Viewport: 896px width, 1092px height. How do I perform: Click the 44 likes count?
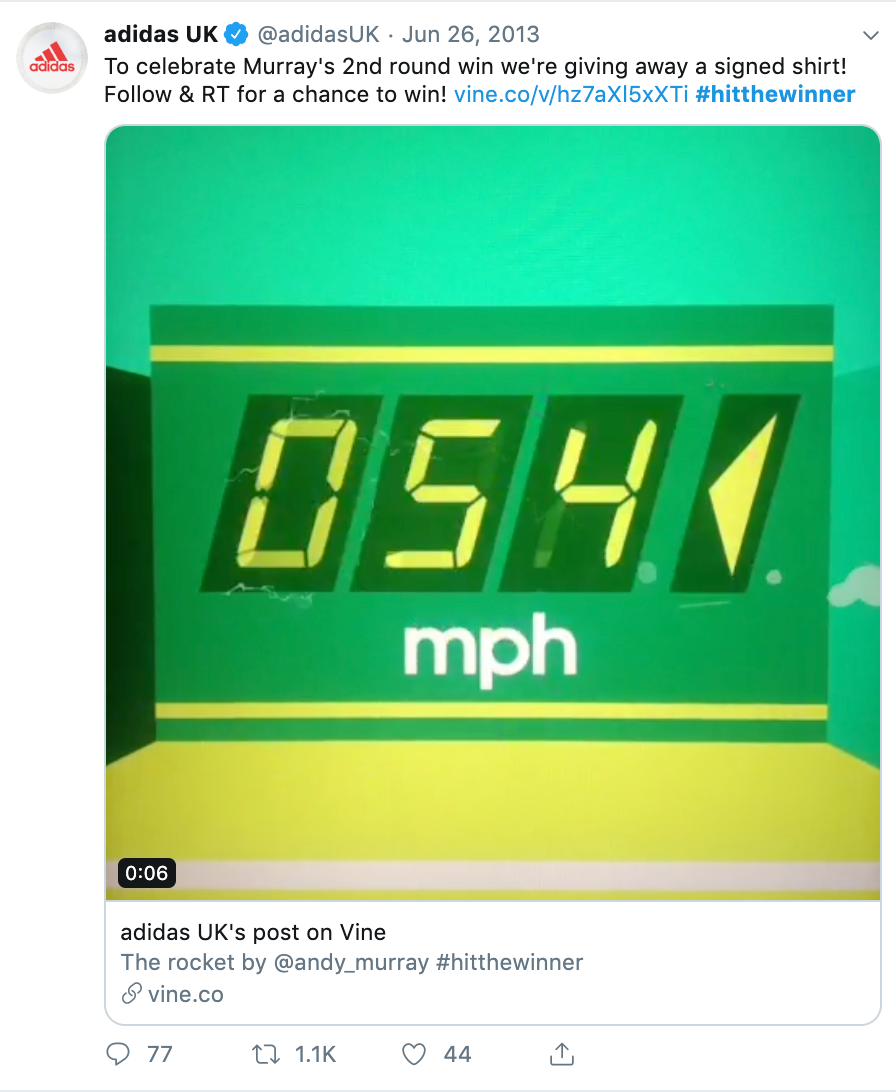tap(458, 1054)
